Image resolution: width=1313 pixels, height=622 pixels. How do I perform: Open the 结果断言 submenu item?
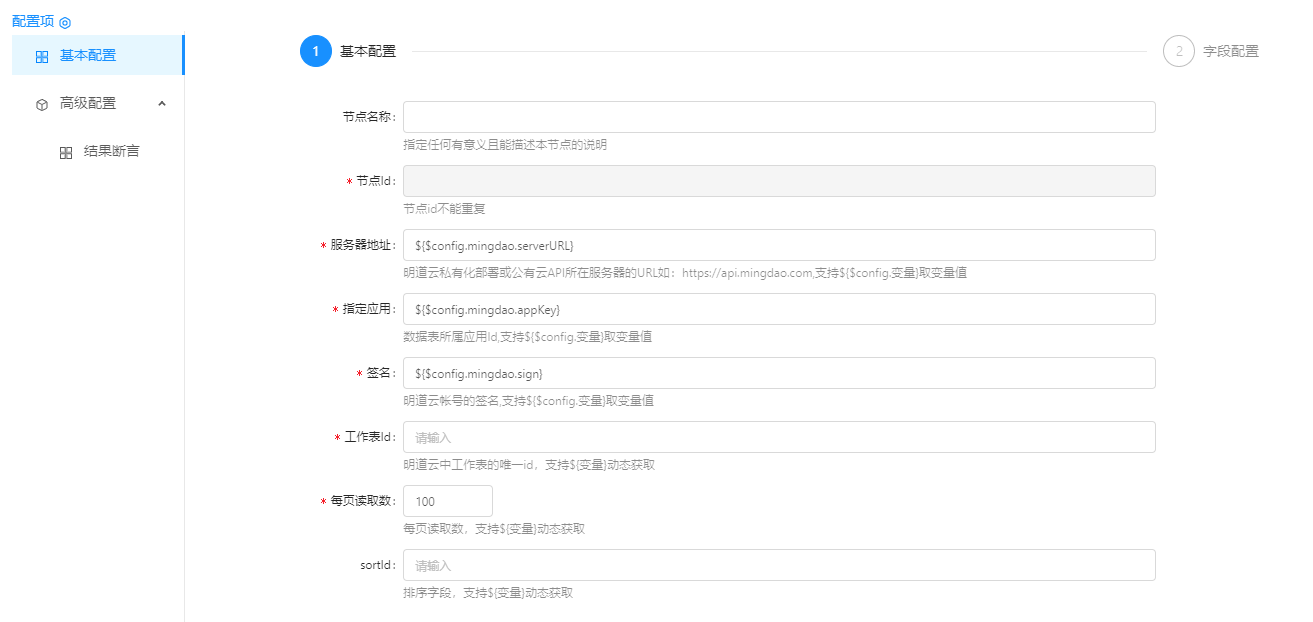(111, 152)
